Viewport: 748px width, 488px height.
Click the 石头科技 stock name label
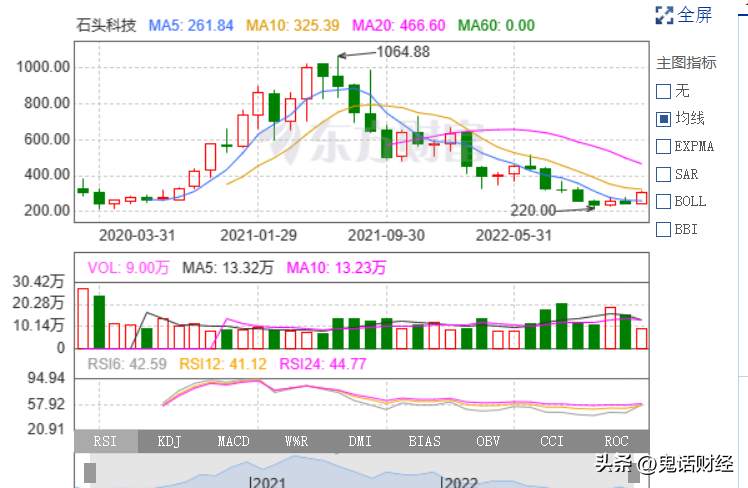coord(106,25)
